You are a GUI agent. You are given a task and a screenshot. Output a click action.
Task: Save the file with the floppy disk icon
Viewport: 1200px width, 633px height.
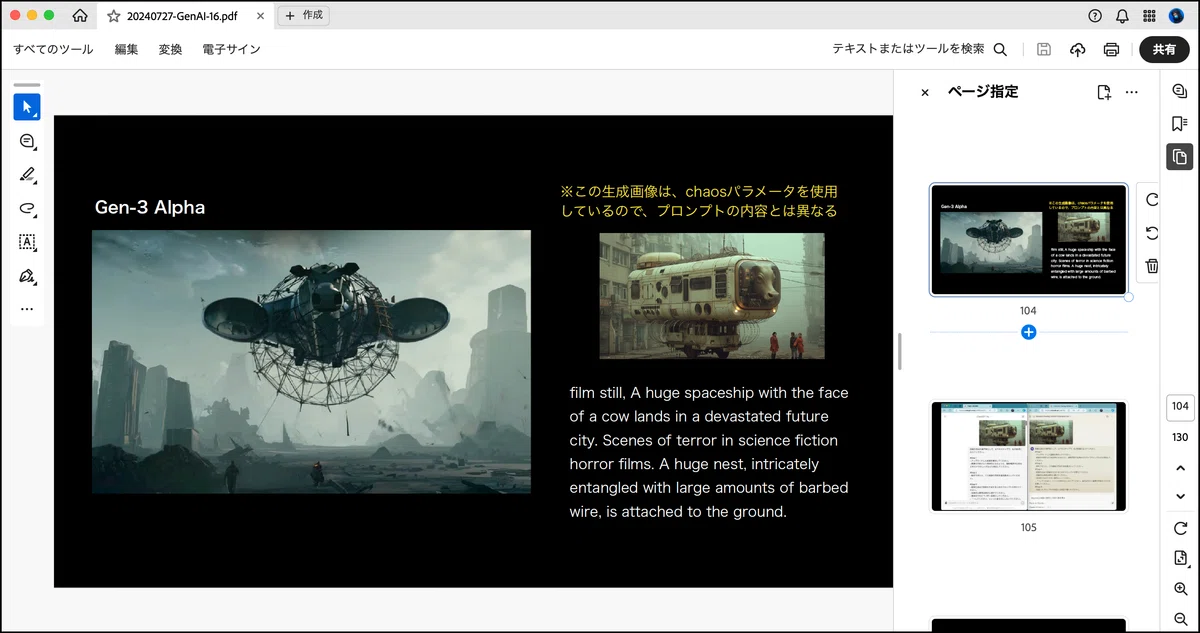point(1044,49)
